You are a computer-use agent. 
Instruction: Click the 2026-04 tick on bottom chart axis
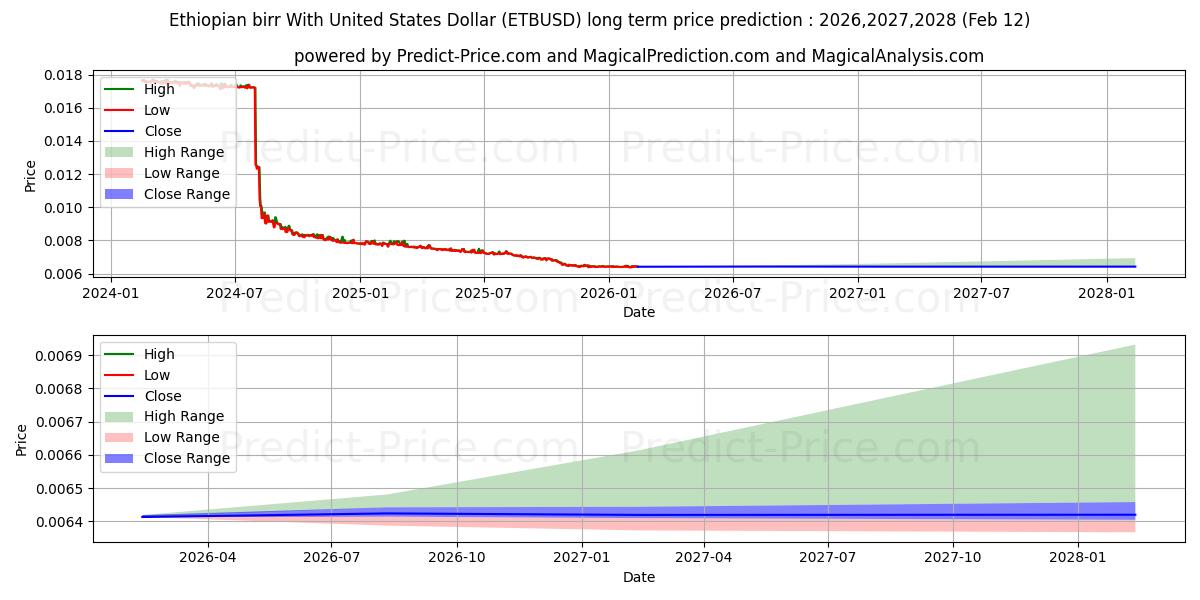pyautogui.click(x=208, y=558)
